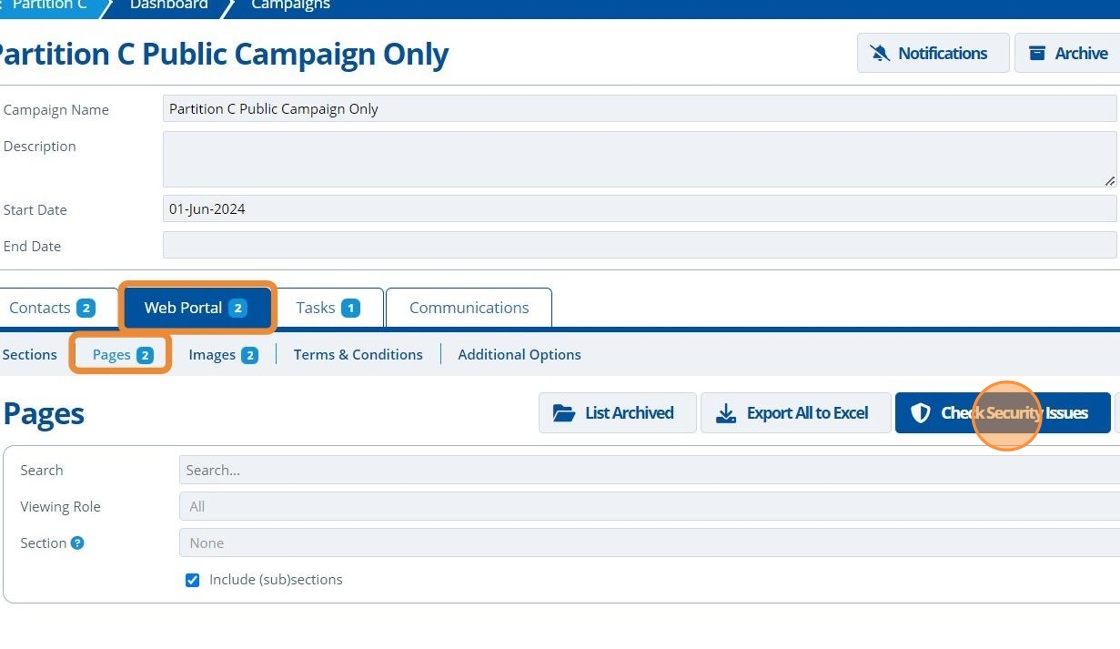Click the muted bell icon on Notifications
Image resolution: width=1120 pixels, height=649 pixels.
click(x=880, y=54)
